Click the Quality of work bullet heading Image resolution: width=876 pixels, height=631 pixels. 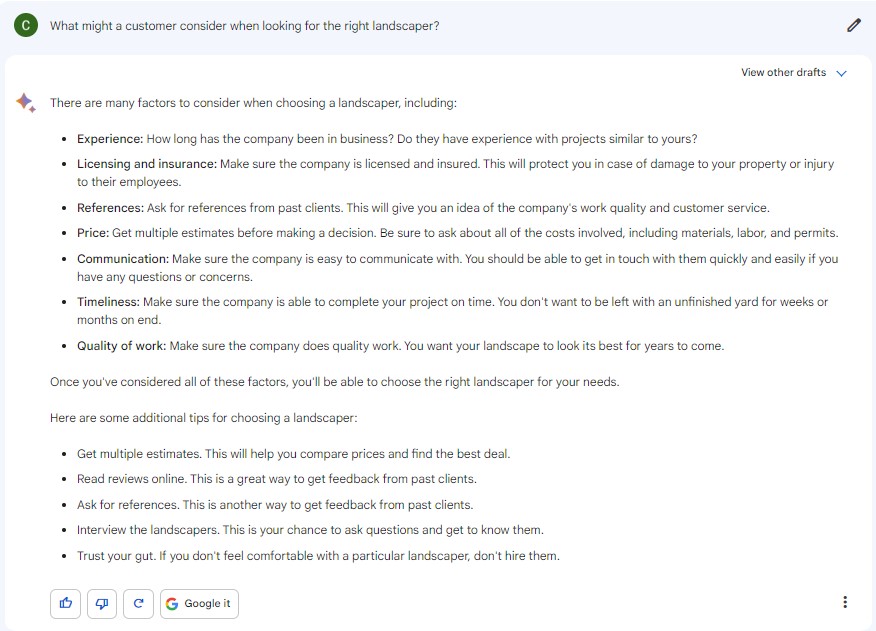(121, 346)
